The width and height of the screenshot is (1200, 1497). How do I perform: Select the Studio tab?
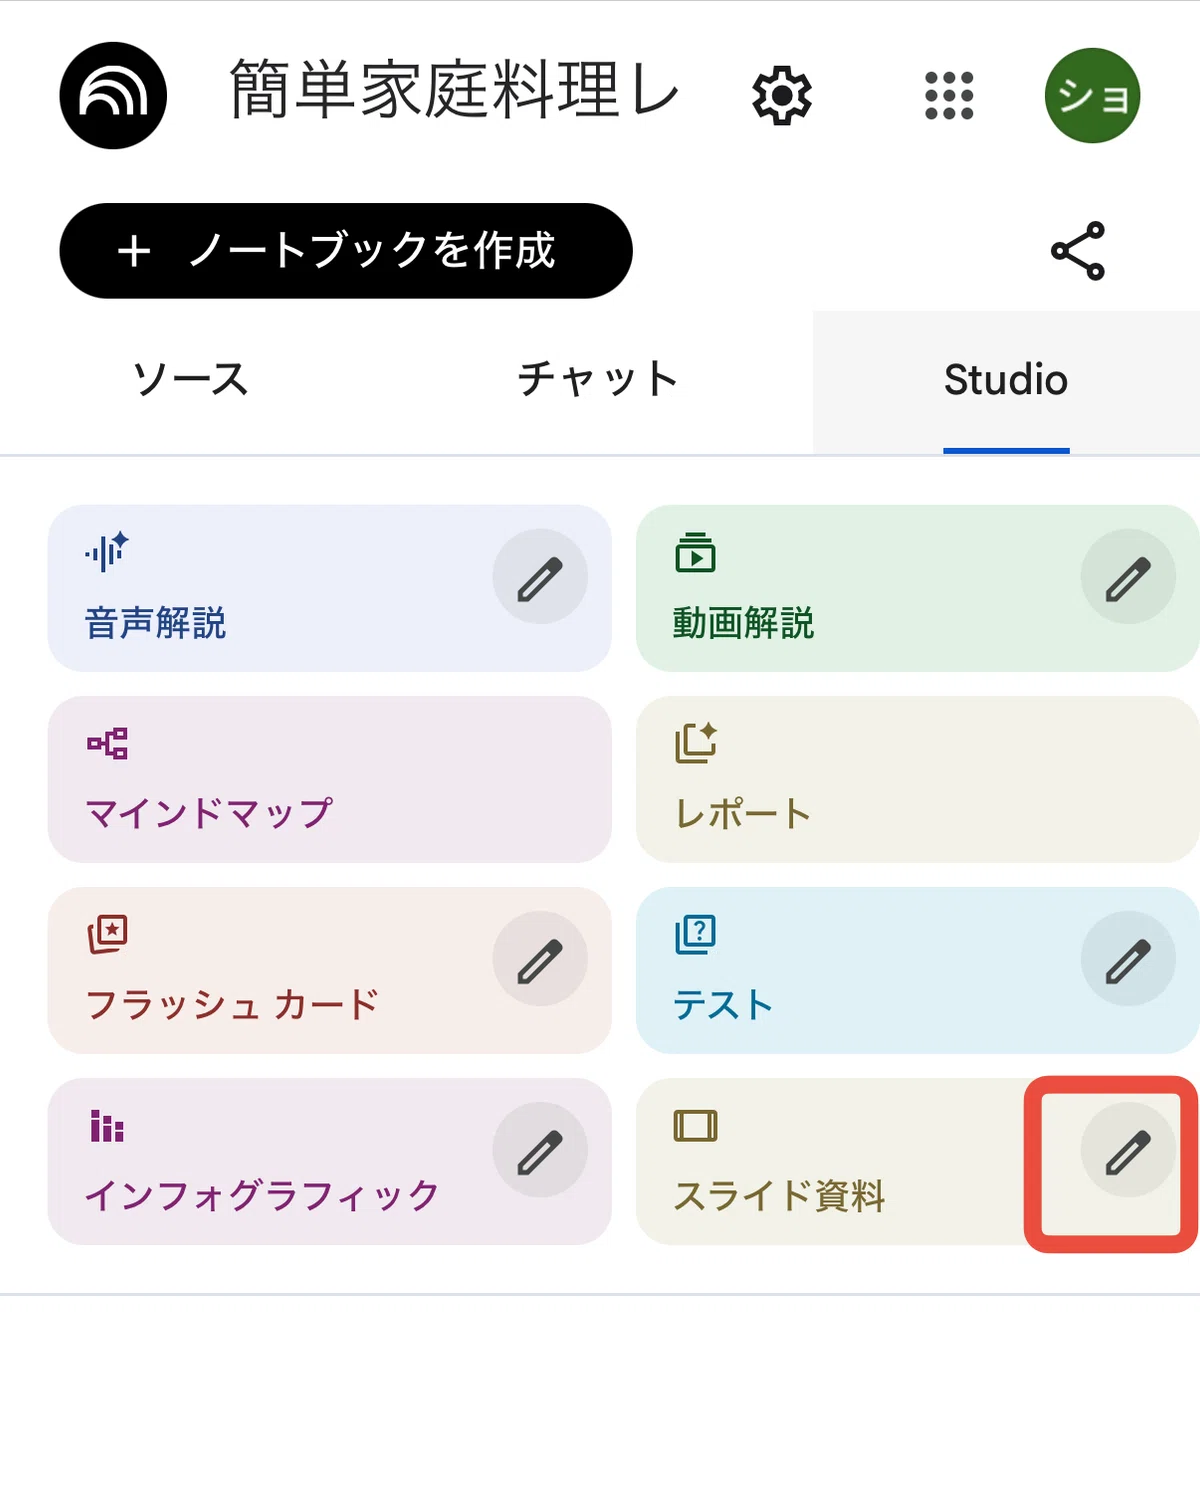coord(1006,380)
